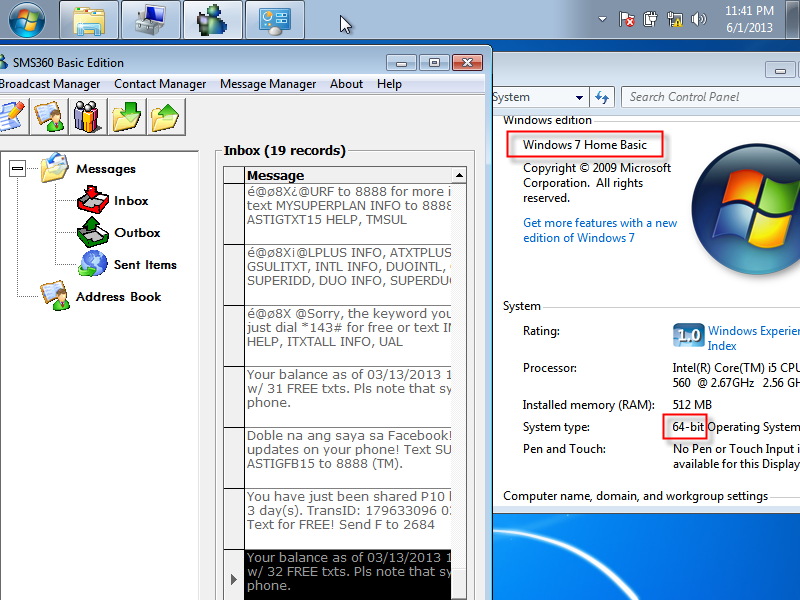Click the network warning tray icon
This screenshot has height=600, width=800.
click(674, 19)
